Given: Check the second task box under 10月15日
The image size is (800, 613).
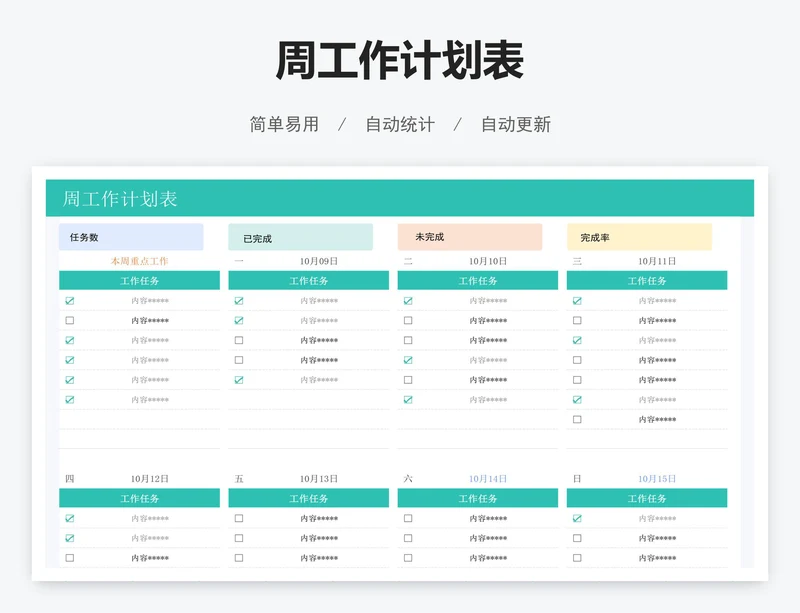Looking at the screenshot, I should (577, 538).
